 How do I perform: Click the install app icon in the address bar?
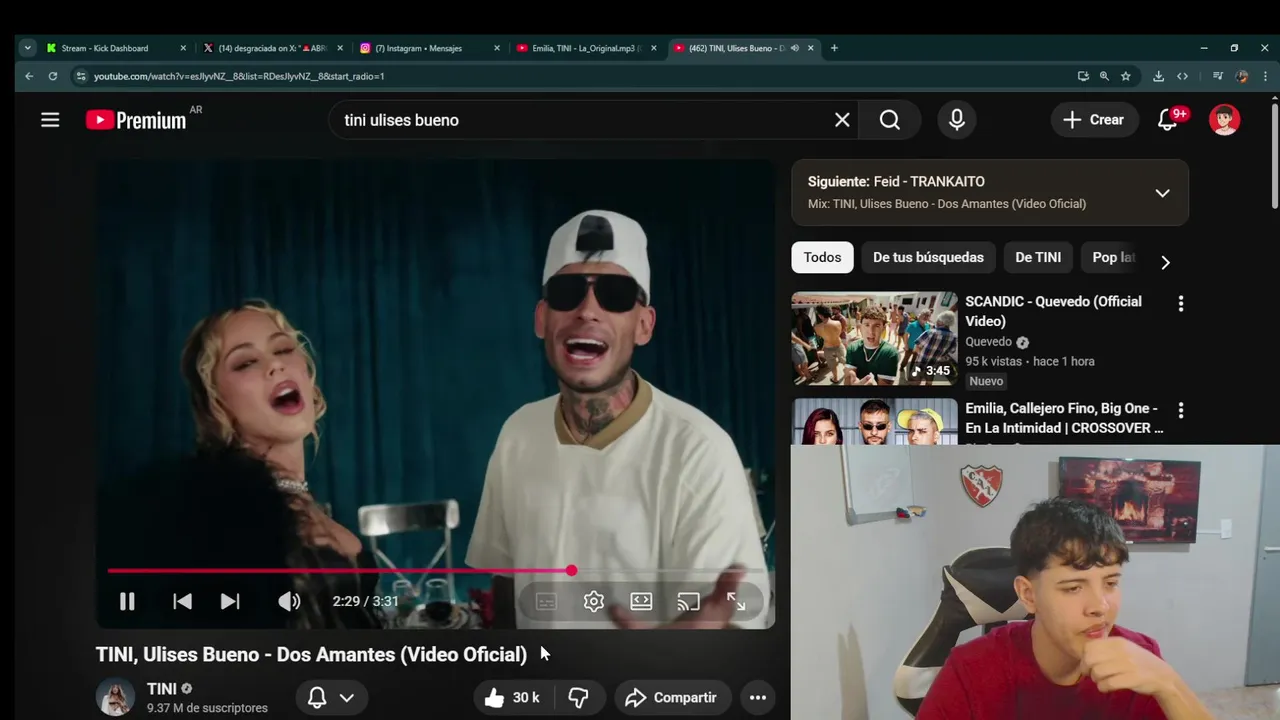tap(1083, 76)
